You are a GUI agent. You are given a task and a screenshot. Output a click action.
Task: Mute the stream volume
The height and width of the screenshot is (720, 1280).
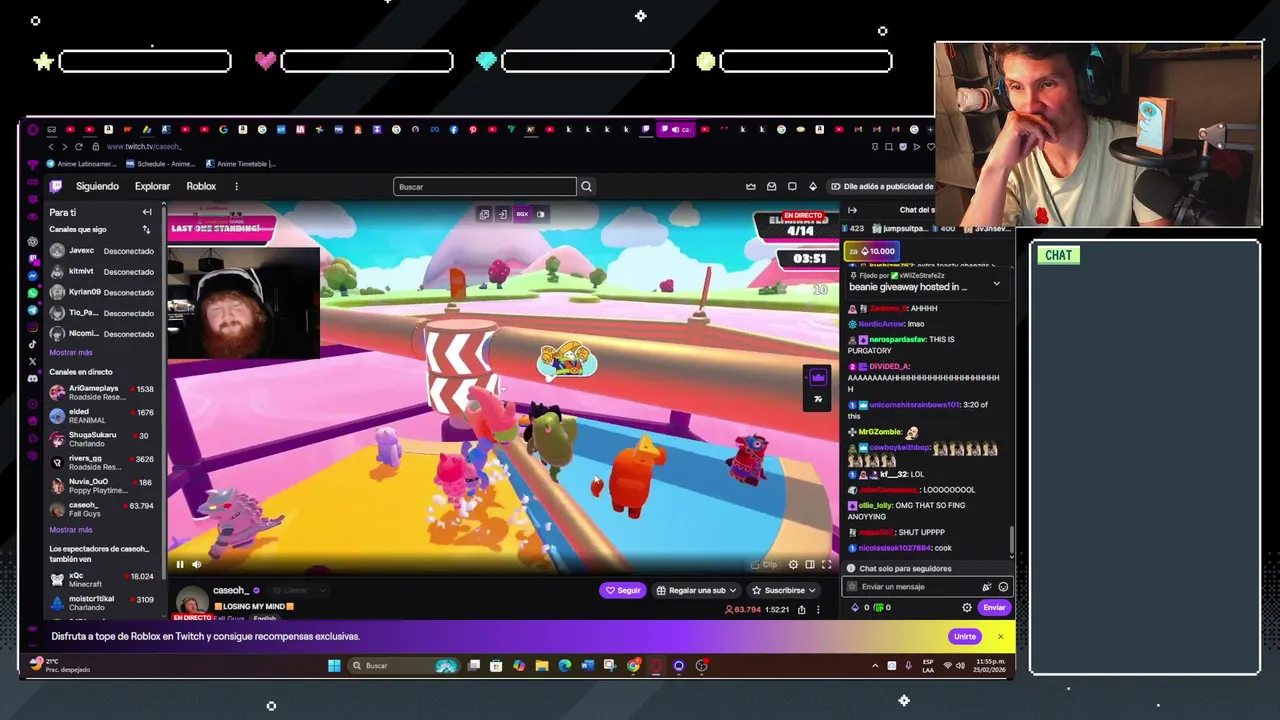[196, 564]
